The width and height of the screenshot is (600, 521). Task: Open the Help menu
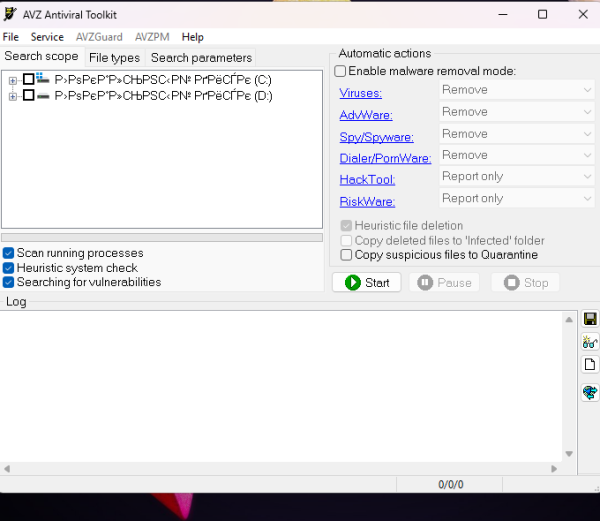[192, 37]
